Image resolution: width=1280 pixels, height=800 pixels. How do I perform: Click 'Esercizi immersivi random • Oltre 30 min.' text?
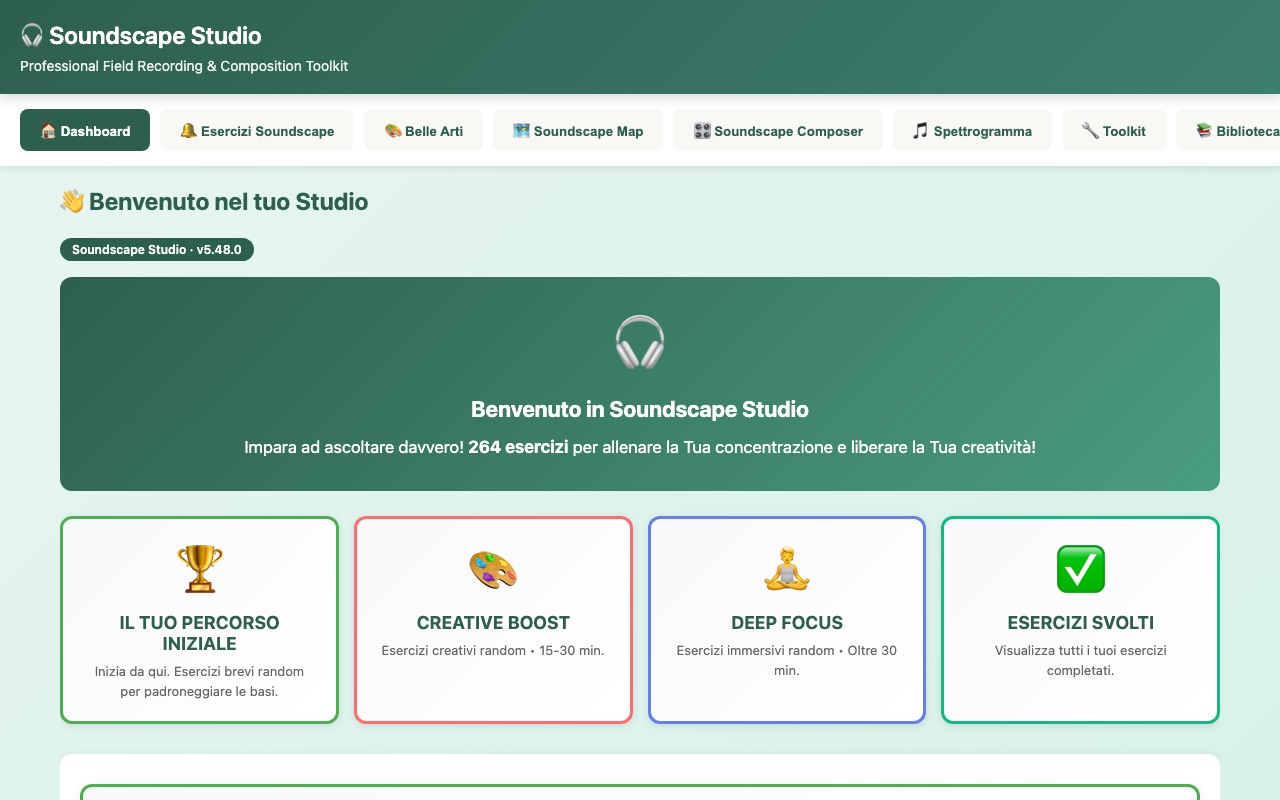coord(787,660)
